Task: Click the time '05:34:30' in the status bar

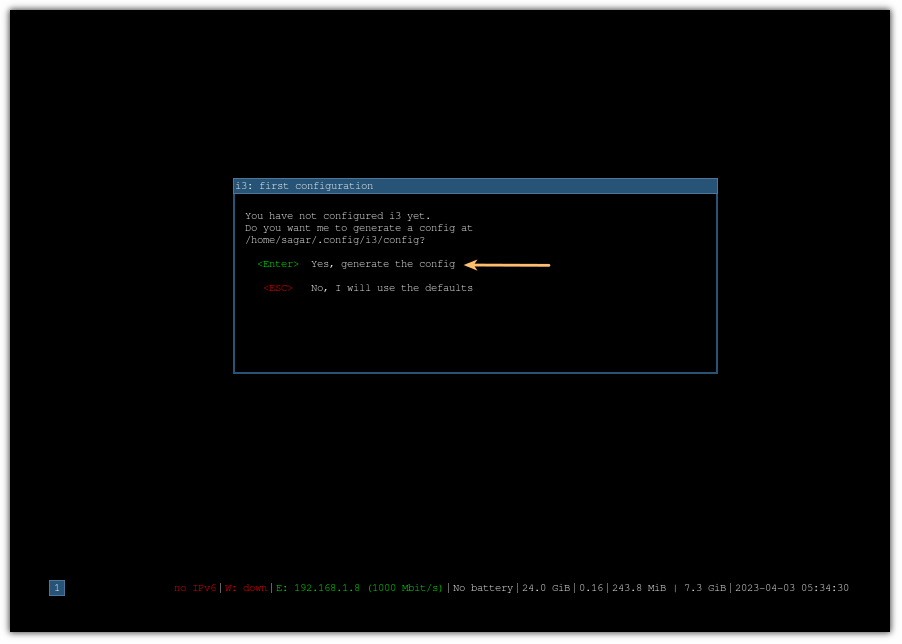Action: pyautogui.click(x=824, y=588)
